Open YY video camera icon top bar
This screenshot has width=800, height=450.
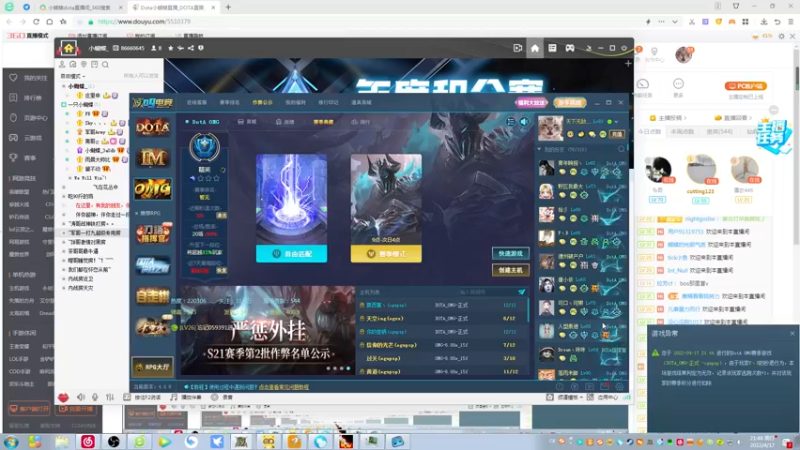[x=517, y=48]
